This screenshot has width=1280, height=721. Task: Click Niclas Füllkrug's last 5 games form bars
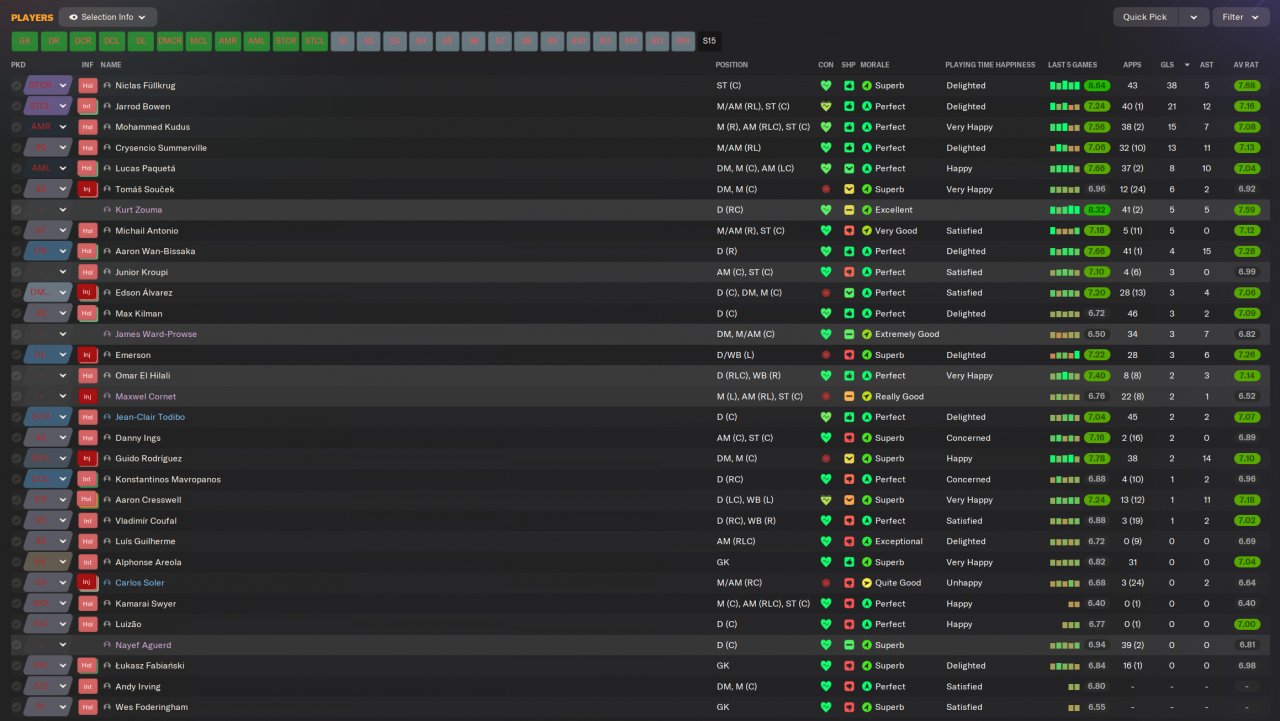coord(1065,86)
